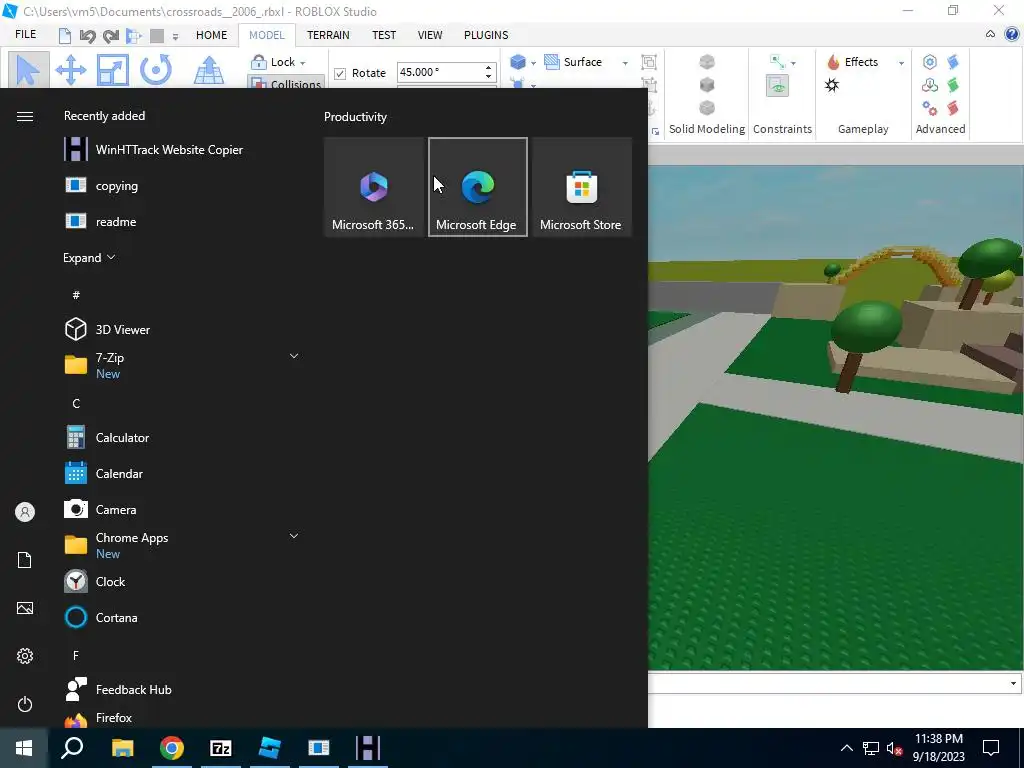1024x768 pixels.
Task: Expand the Lock dropdown arrow
Action: pos(302,63)
